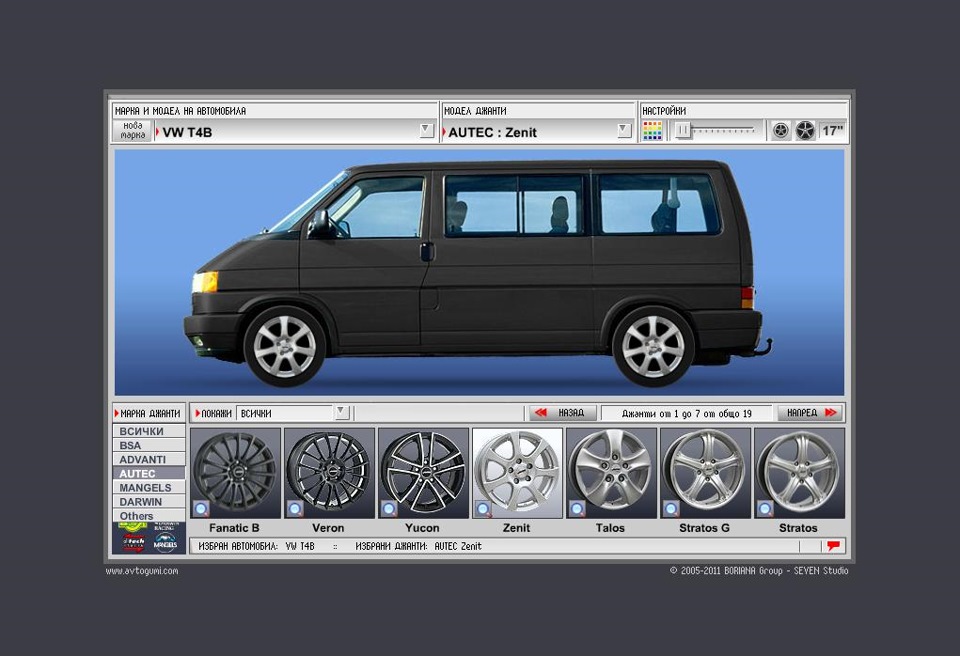Open the AUTEC : Zenit wheel model dropdown

coord(623,130)
